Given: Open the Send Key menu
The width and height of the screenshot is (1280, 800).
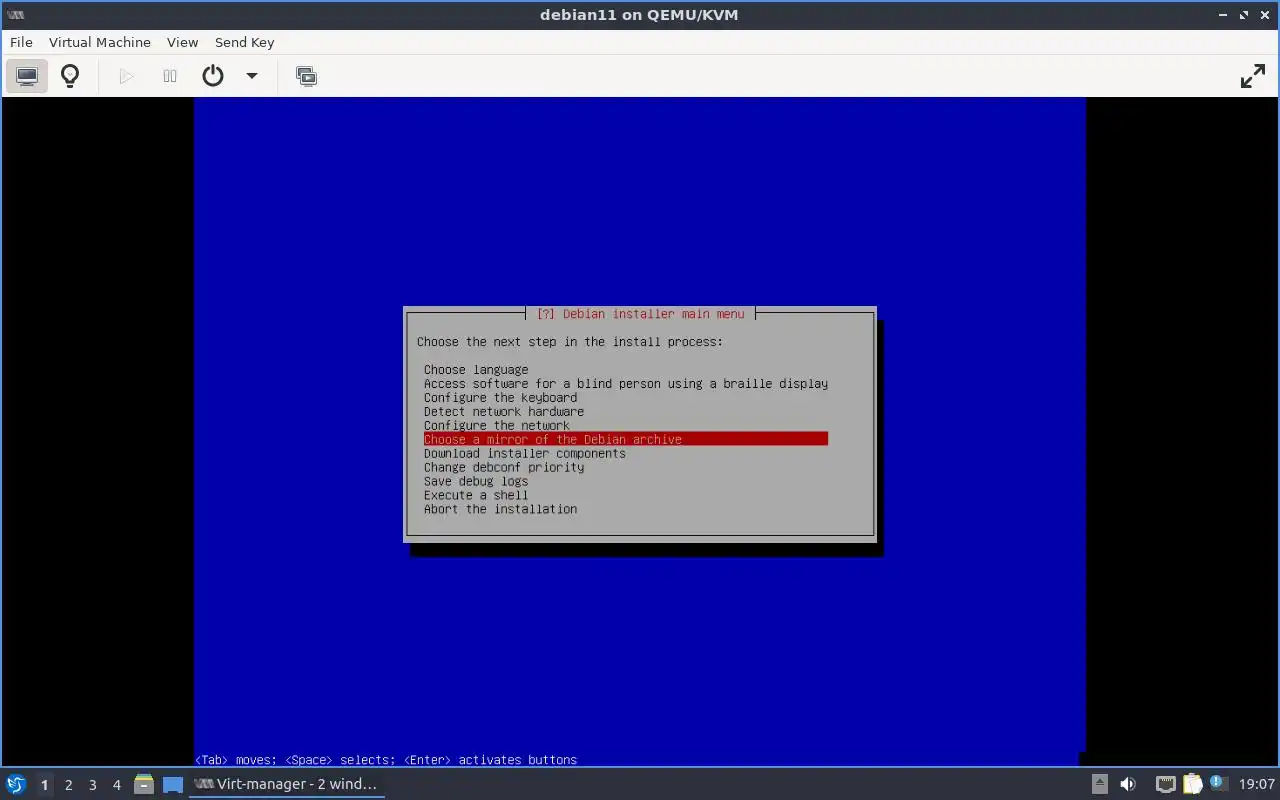Looking at the screenshot, I should point(244,42).
